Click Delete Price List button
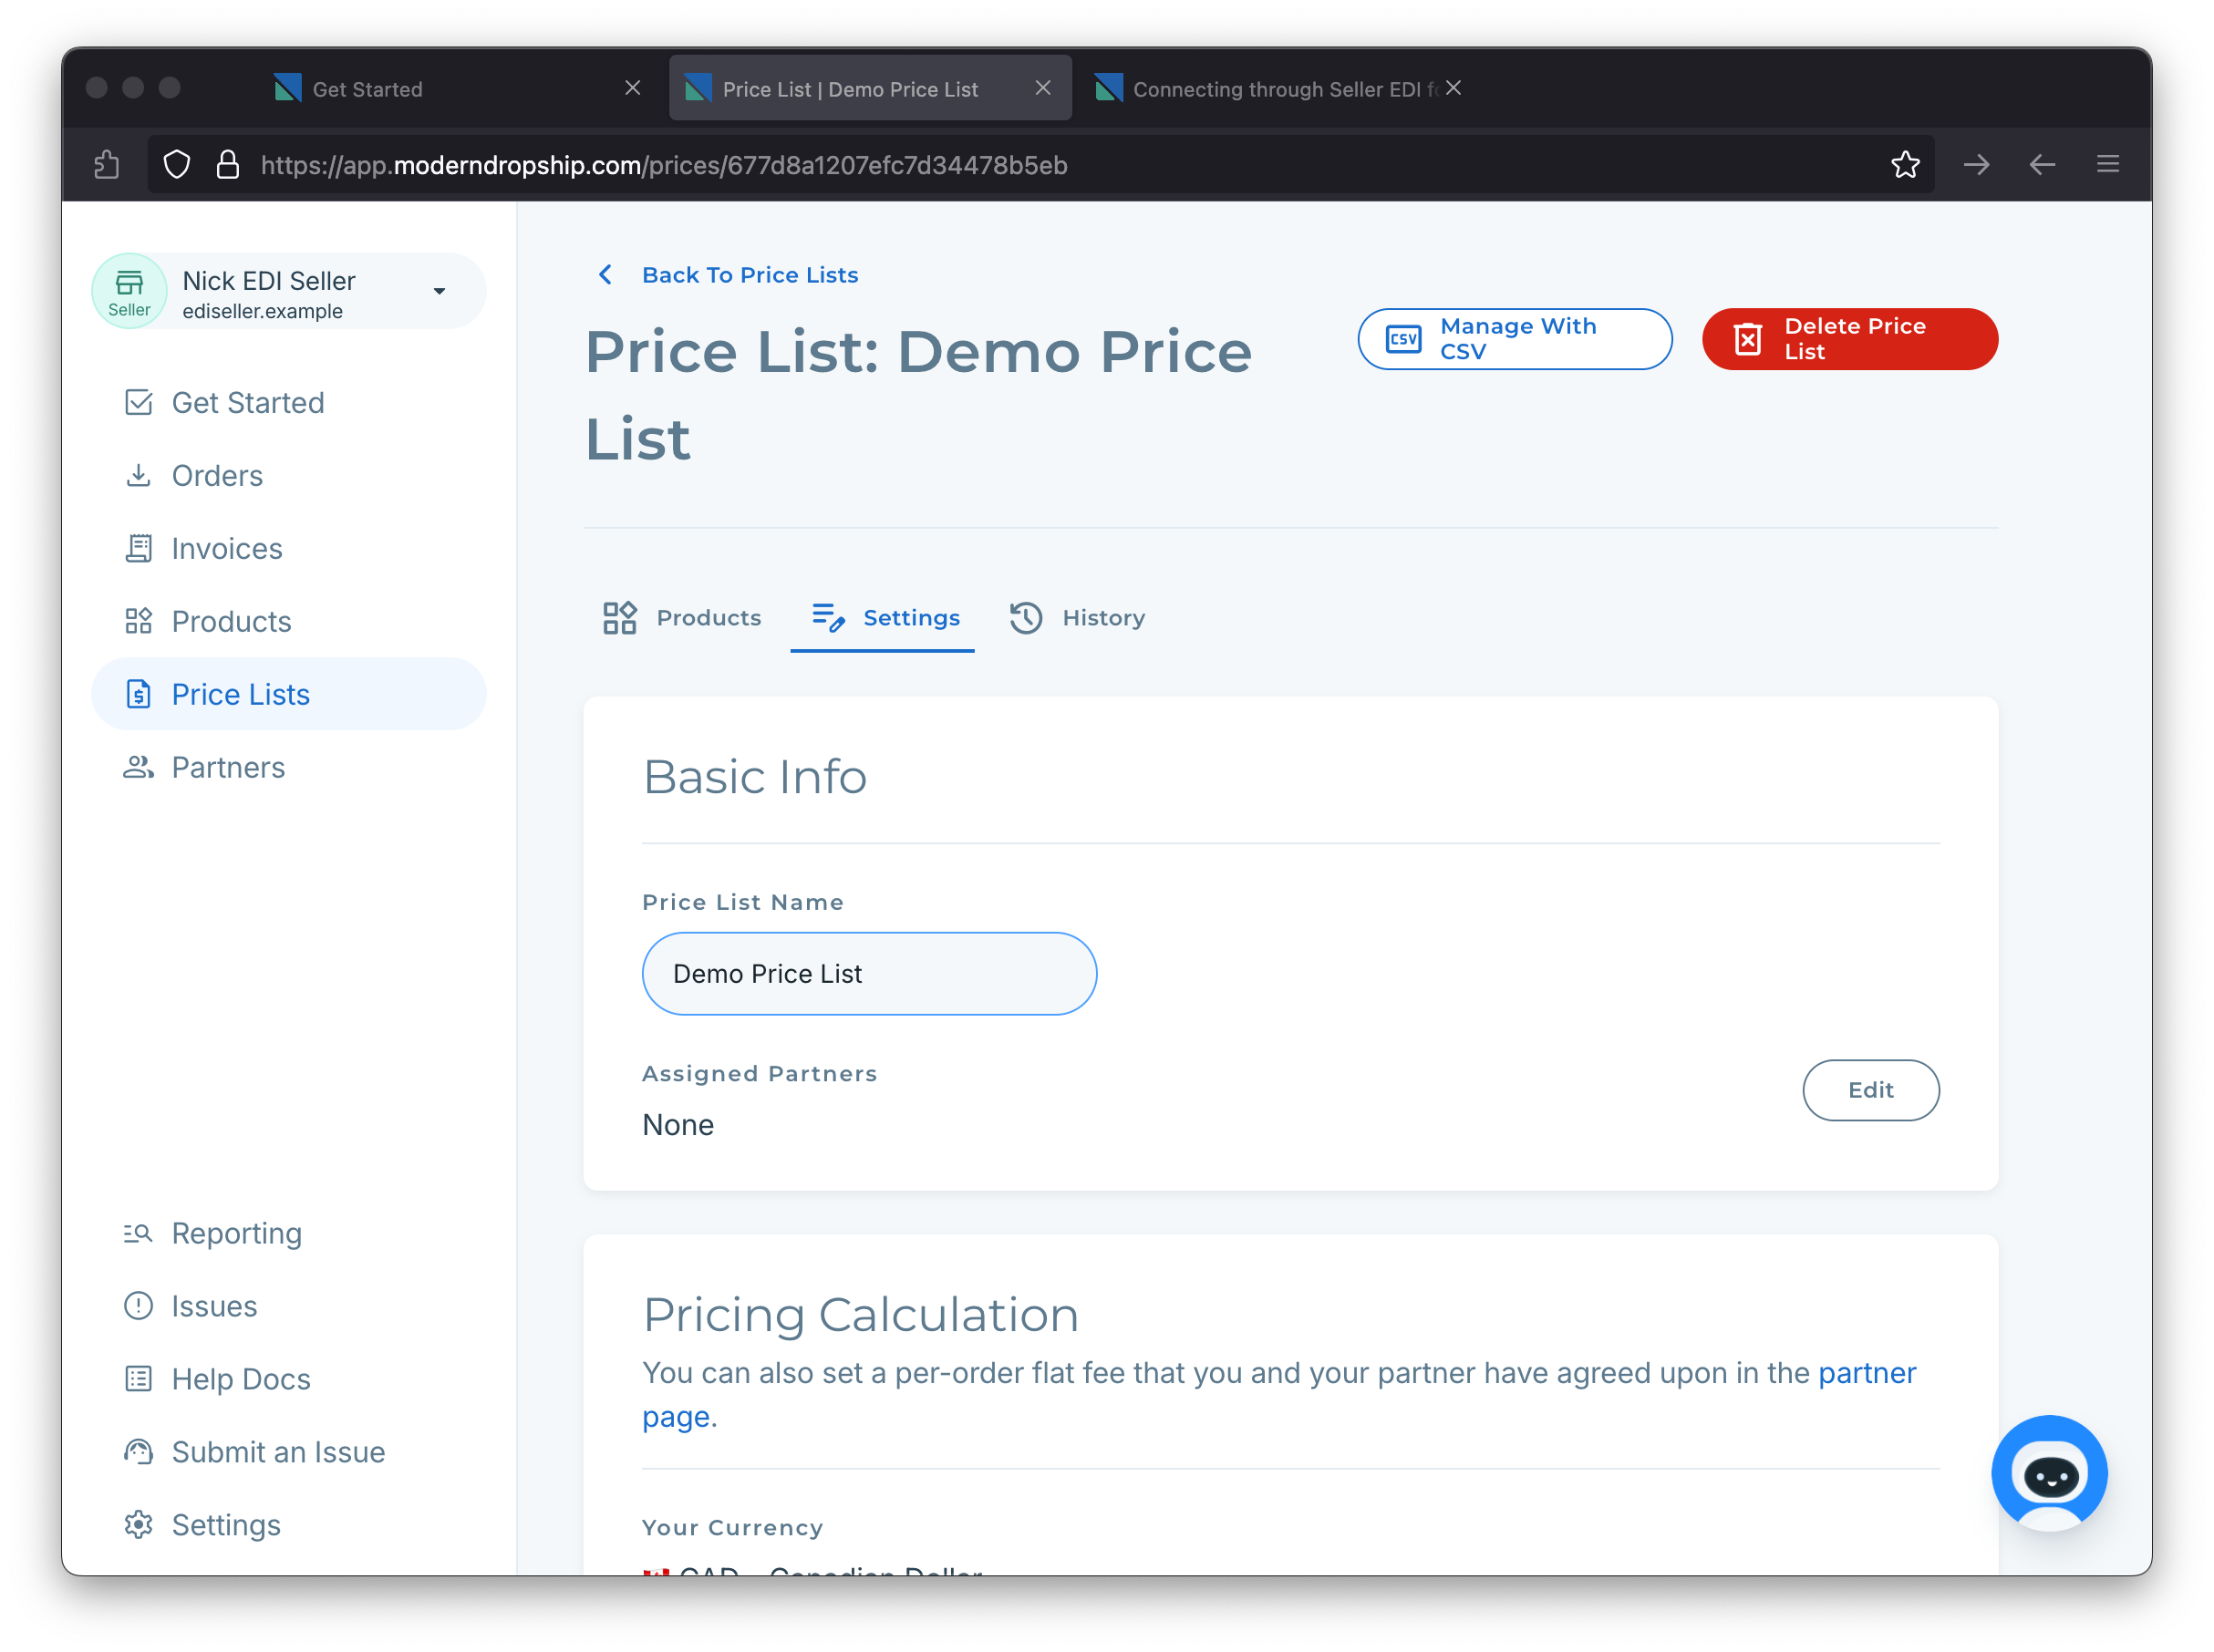 pyautogui.click(x=1849, y=339)
